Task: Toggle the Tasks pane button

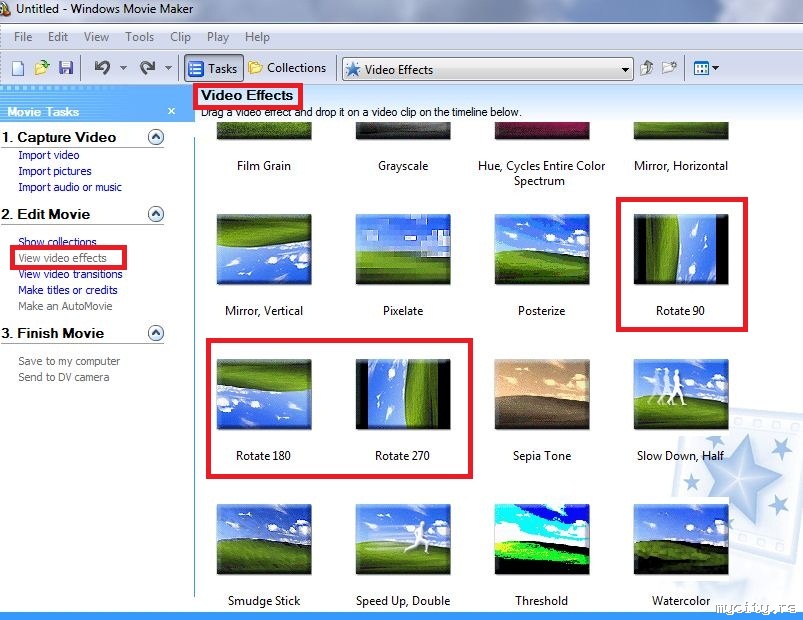Action: coord(214,68)
